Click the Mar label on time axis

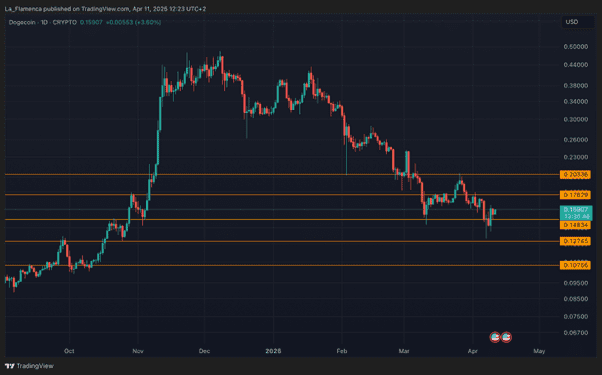pyautogui.click(x=404, y=351)
